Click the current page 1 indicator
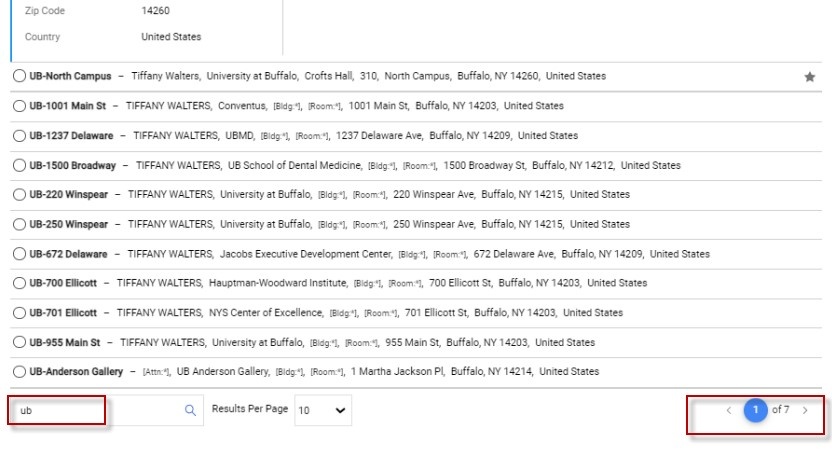This screenshot has width=832, height=450. pyautogui.click(x=756, y=410)
